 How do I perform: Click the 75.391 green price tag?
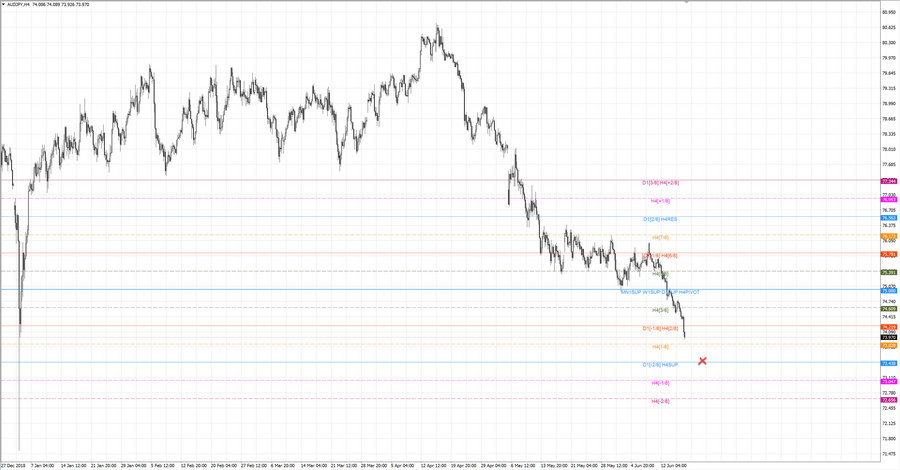[889, 273]
